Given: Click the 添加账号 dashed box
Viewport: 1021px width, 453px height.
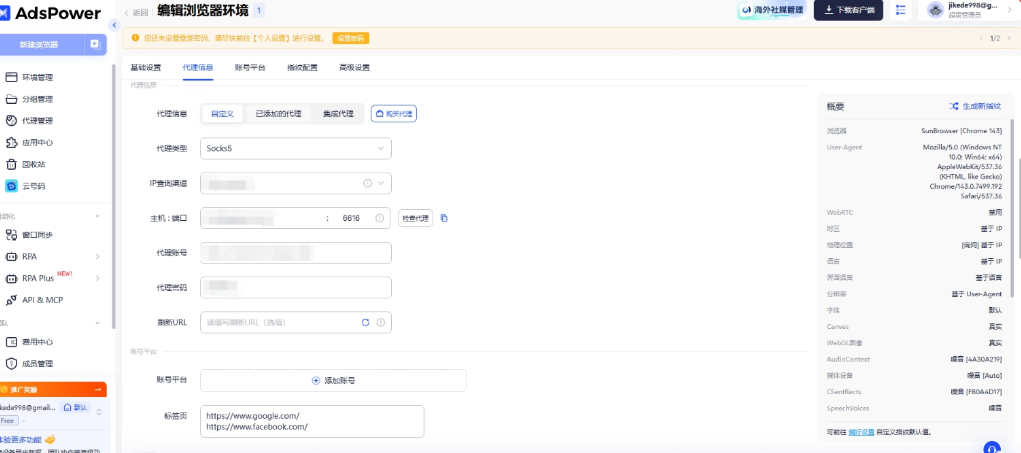Looking at the screenshot, I should [x=333, y=381].
